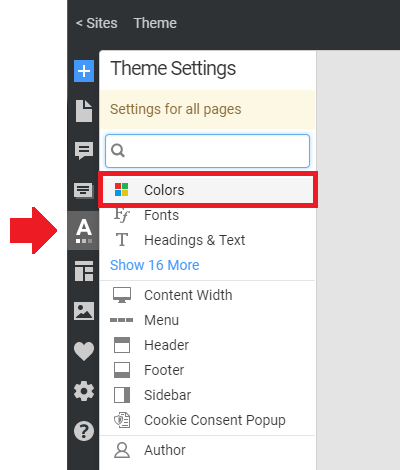Open the text block posts icon
Screen dimensions: 400x470
[84, 190]
